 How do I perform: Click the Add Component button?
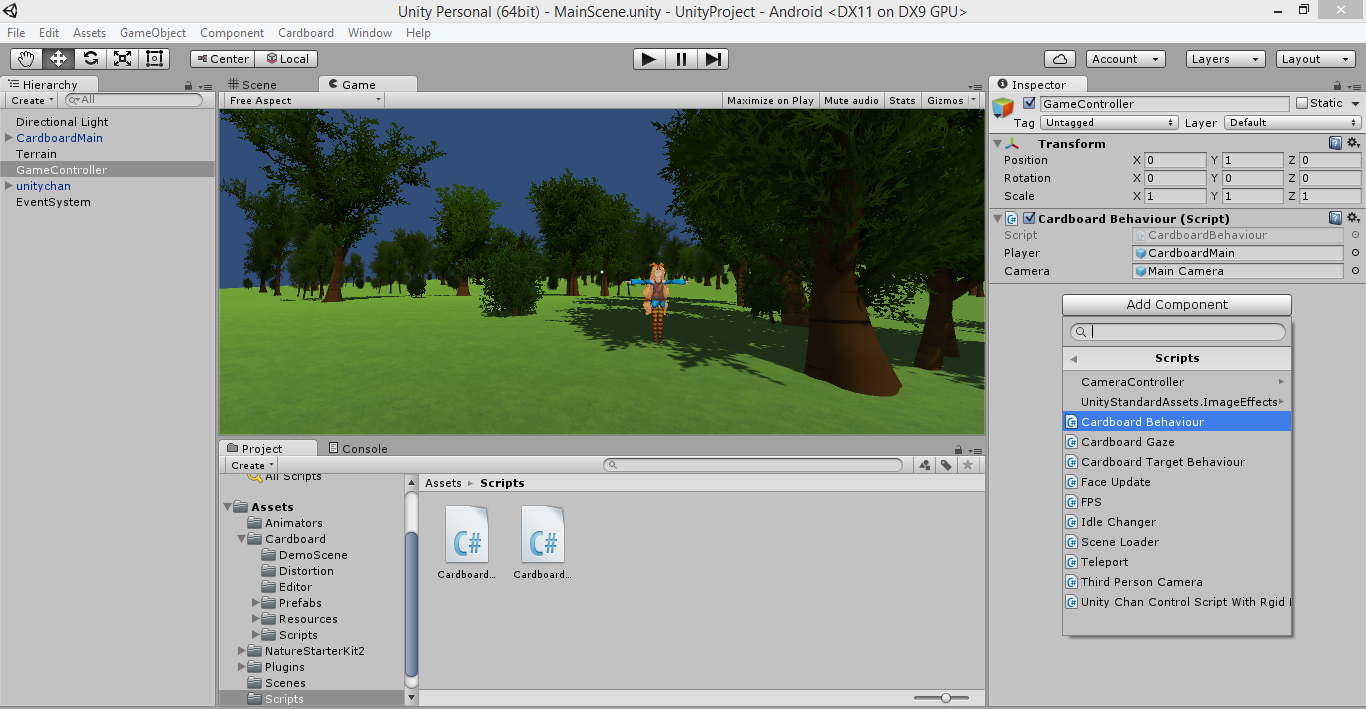[x=1177, y=305]
